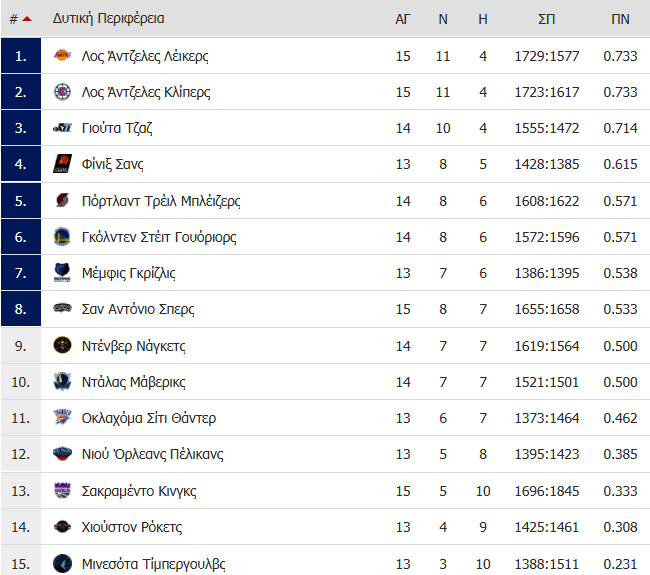Image resolution: width=650 pixels, height=575 pixels.
Task: Open Ντάλας Μάβερικς team link
Action: pyautogui.click(x=133, y=382)
